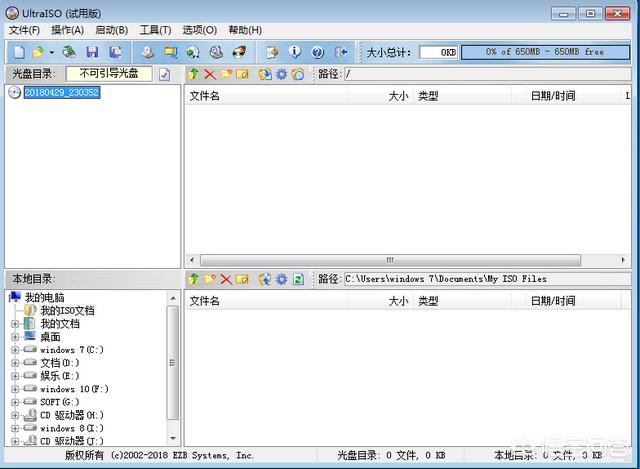Open the 操作(A) menu

point(67,30)
